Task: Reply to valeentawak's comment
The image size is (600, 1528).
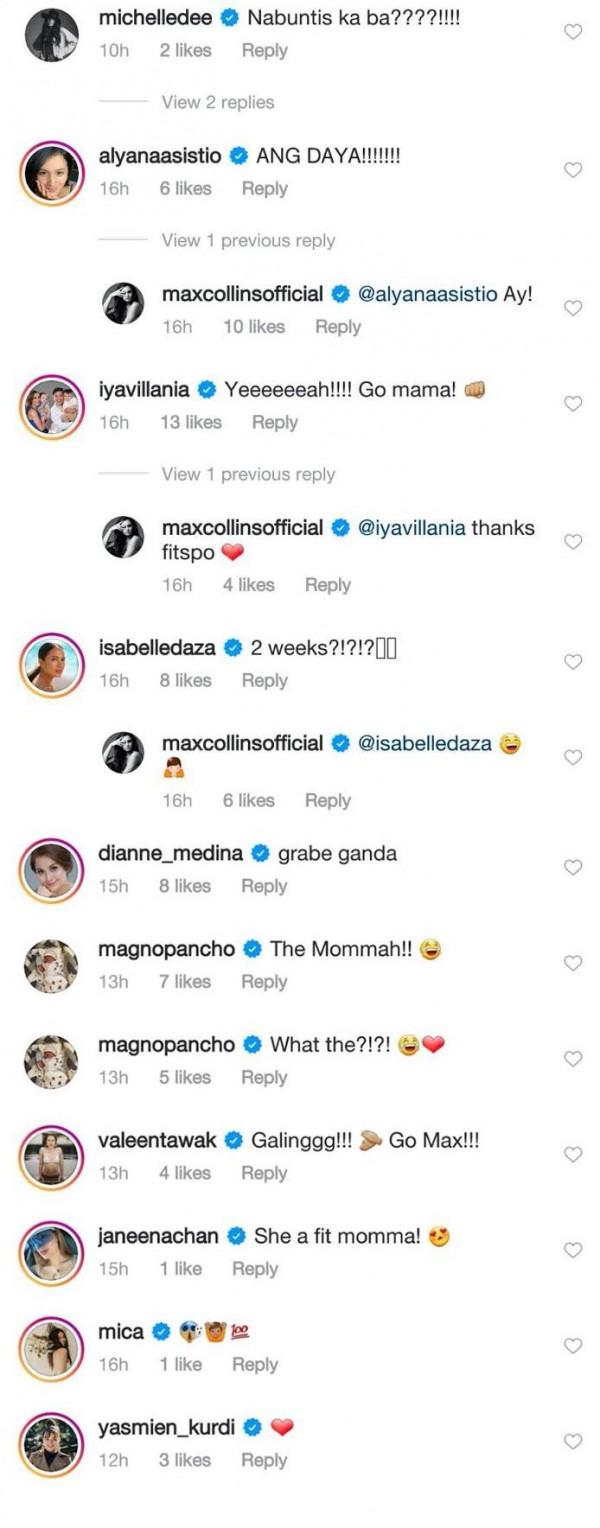Action: pyautogui.click(x=264, y=1173)
